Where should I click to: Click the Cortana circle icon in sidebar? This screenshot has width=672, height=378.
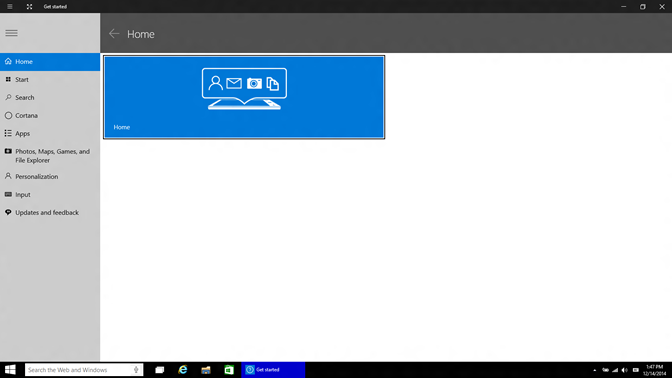(x=8, y=115)
